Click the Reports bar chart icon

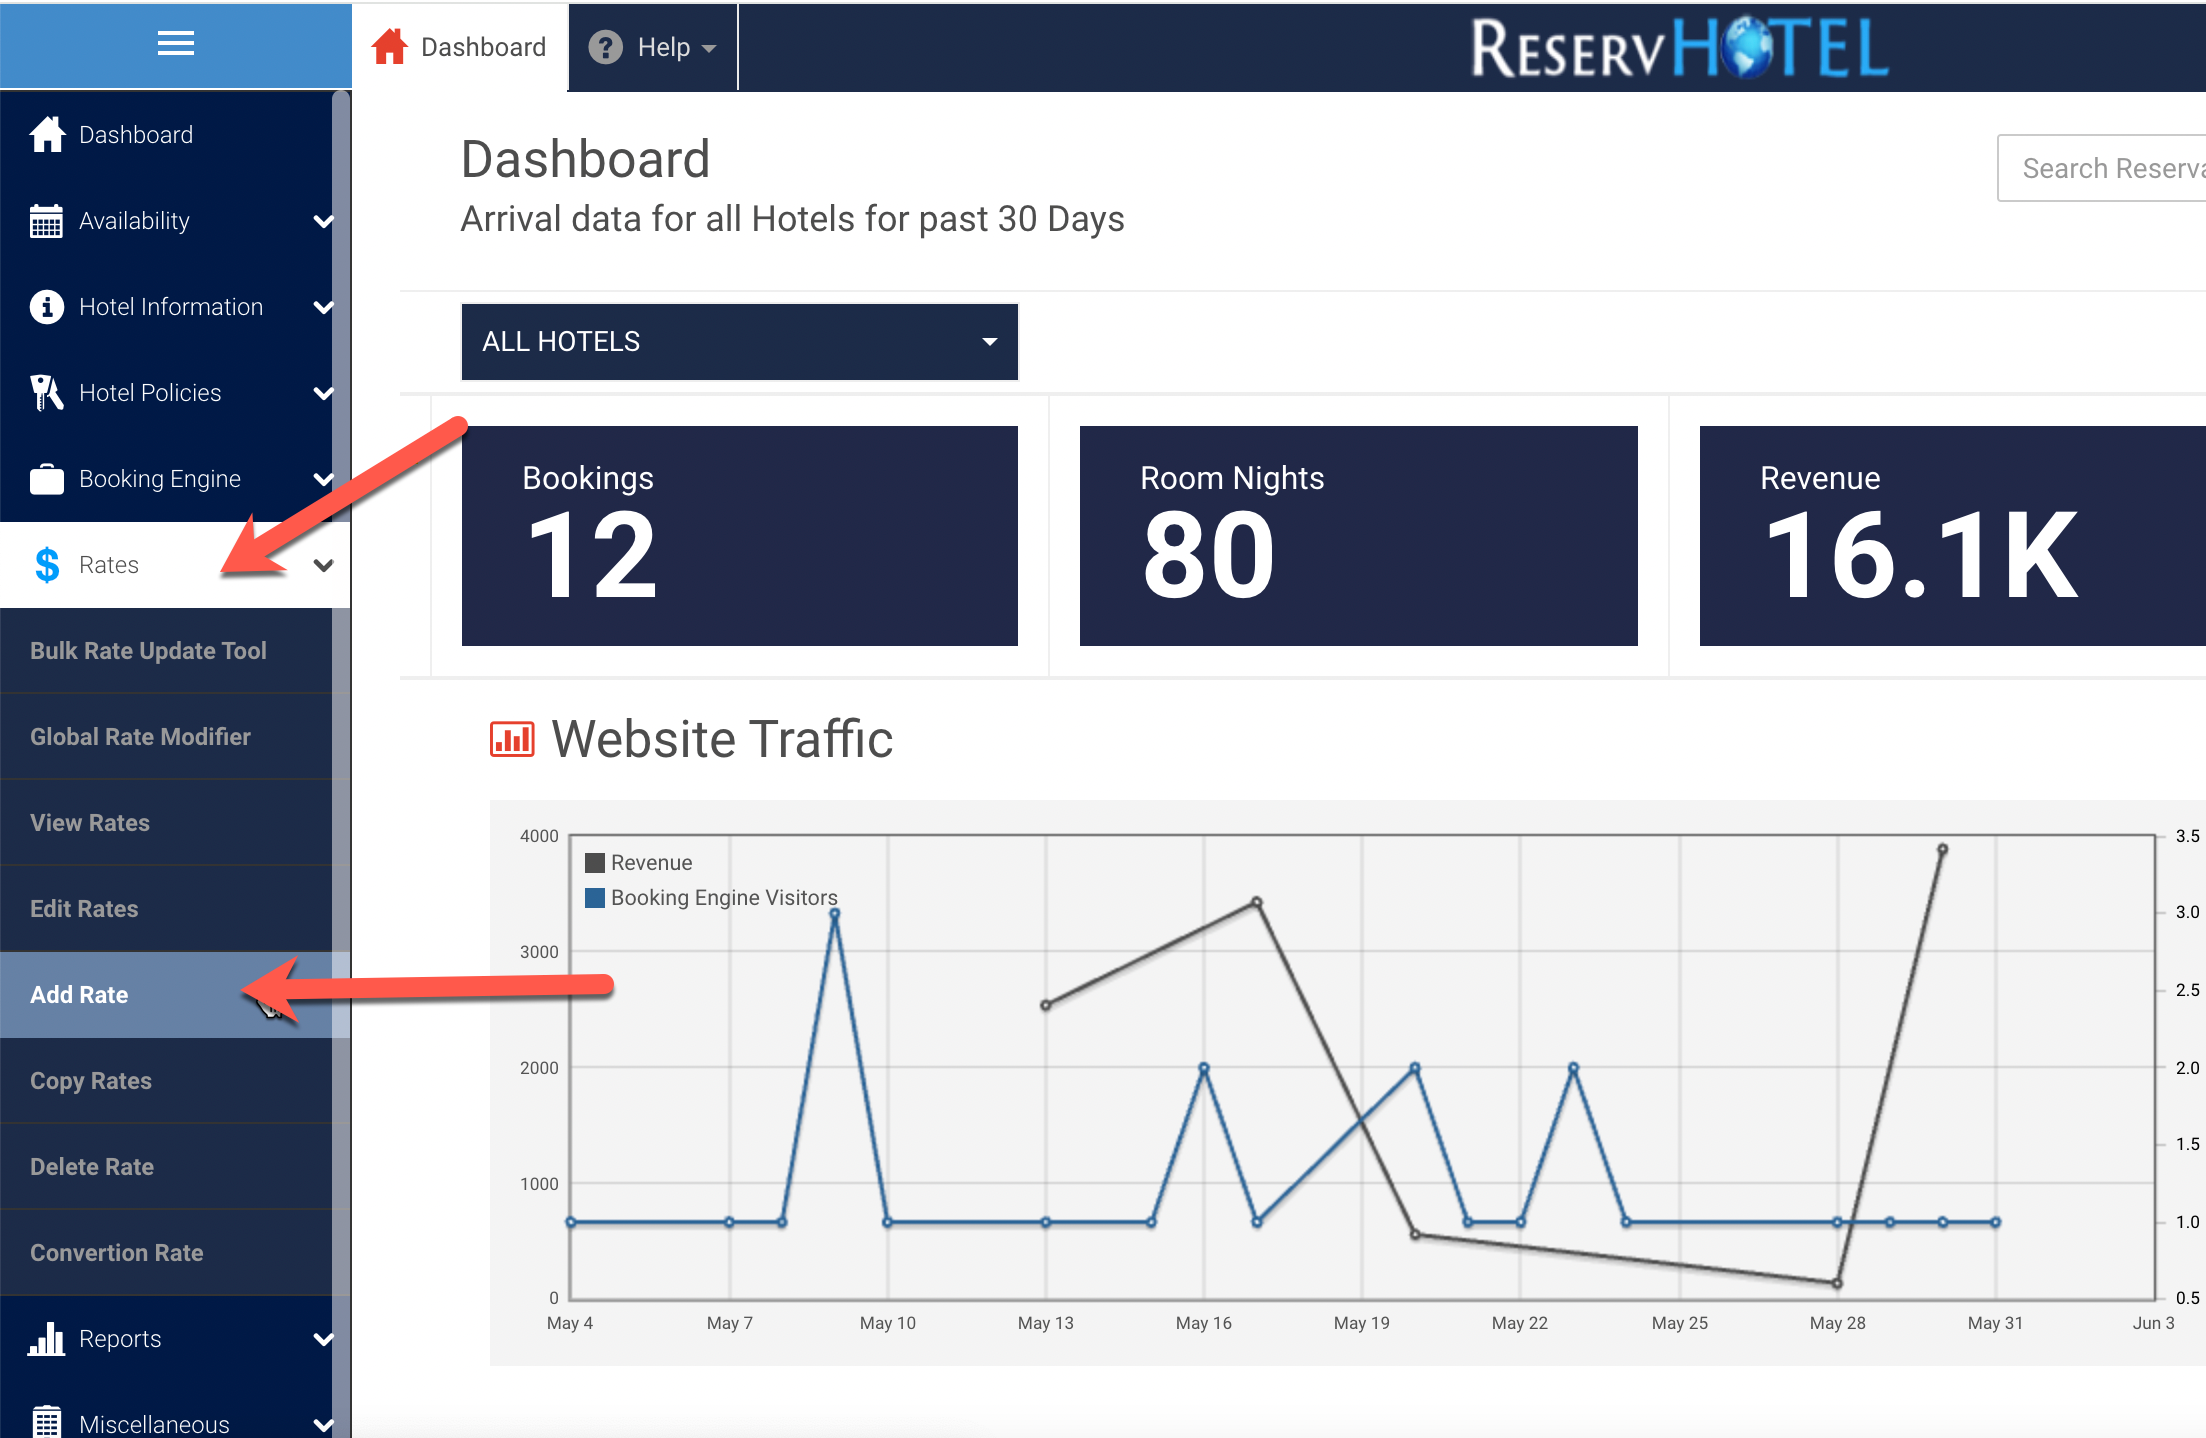tap(46, 1338)
